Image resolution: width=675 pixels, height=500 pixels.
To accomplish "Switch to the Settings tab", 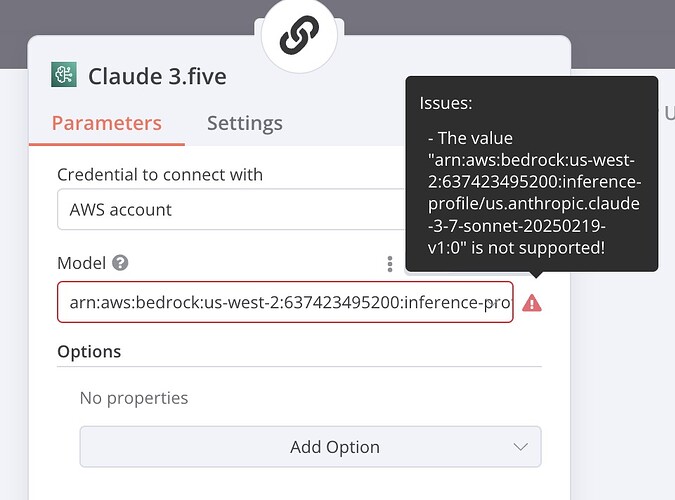I will 245,123.
